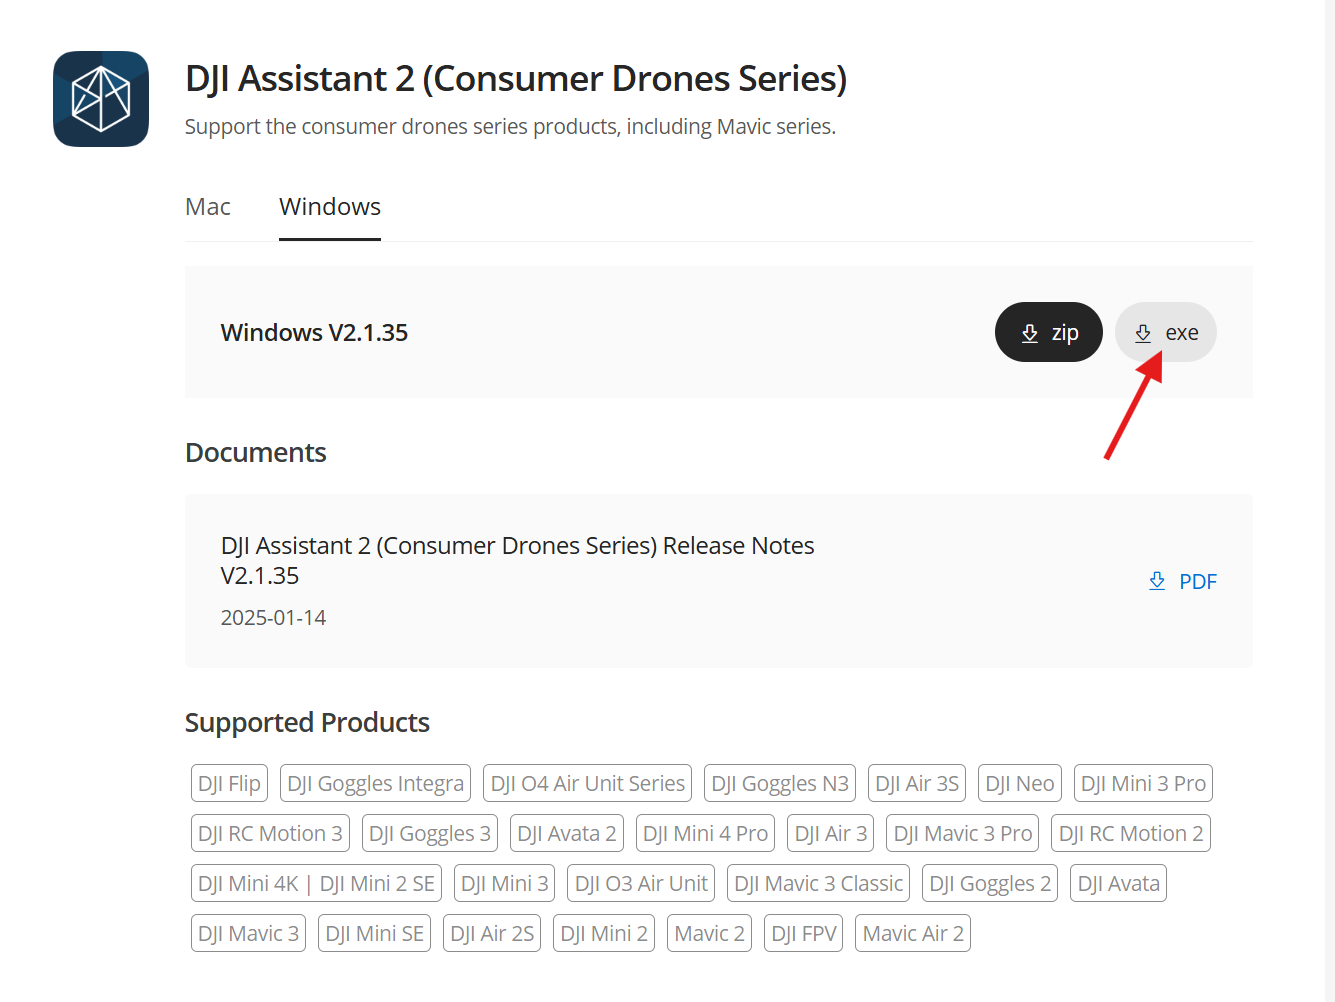Select the DJI Neo product tag
The image size is (1335, 1002).
coord(1019,783)
